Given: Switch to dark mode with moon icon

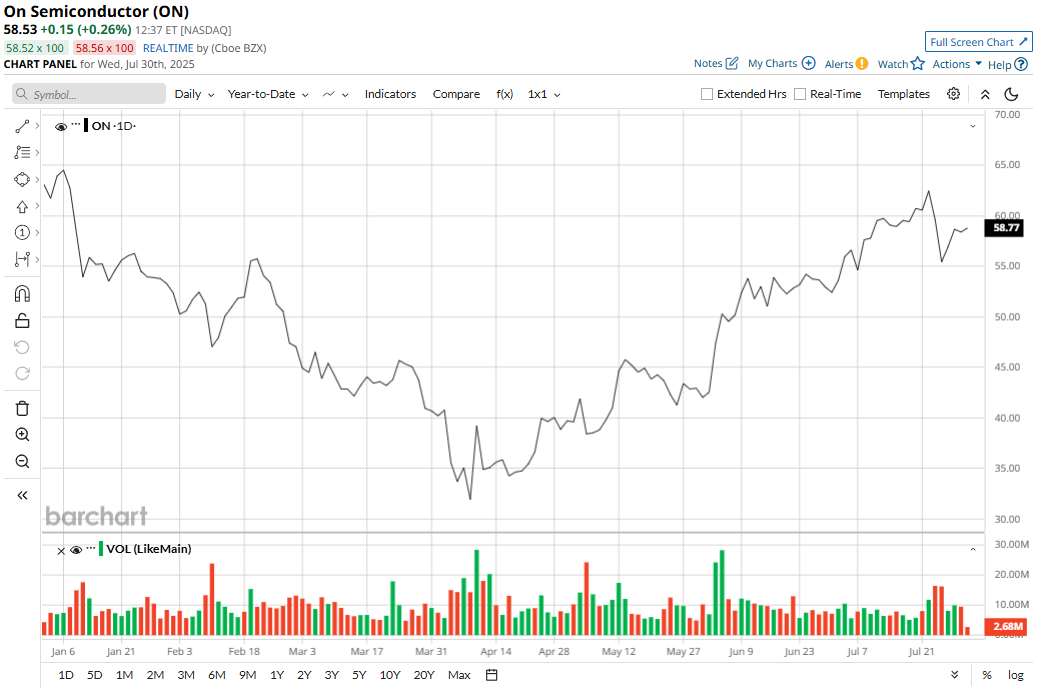Looking at the screenshot, I should tap(1011, 94).
